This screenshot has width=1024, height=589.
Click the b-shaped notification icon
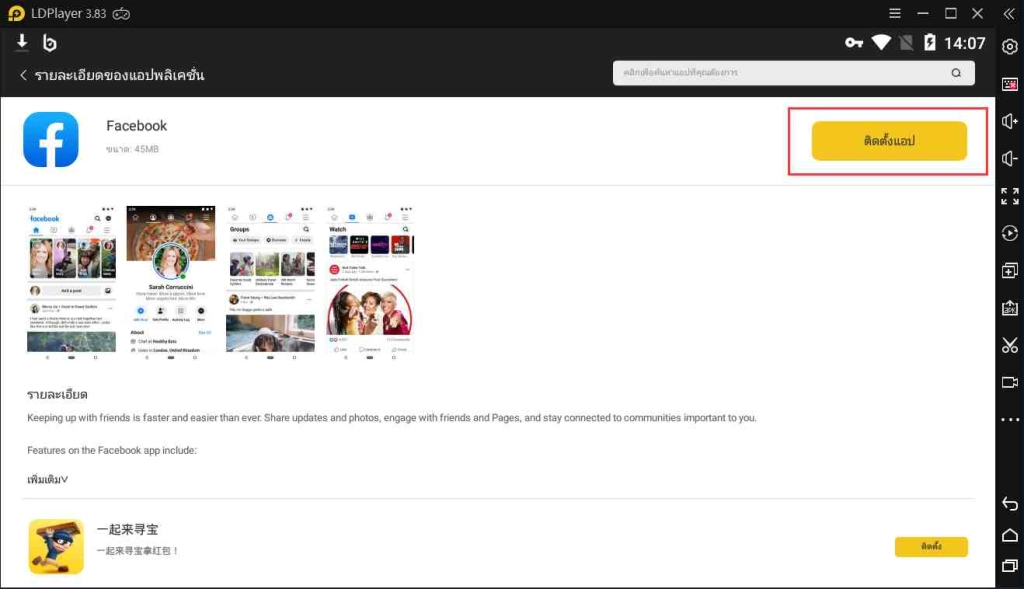click(50, 43)
